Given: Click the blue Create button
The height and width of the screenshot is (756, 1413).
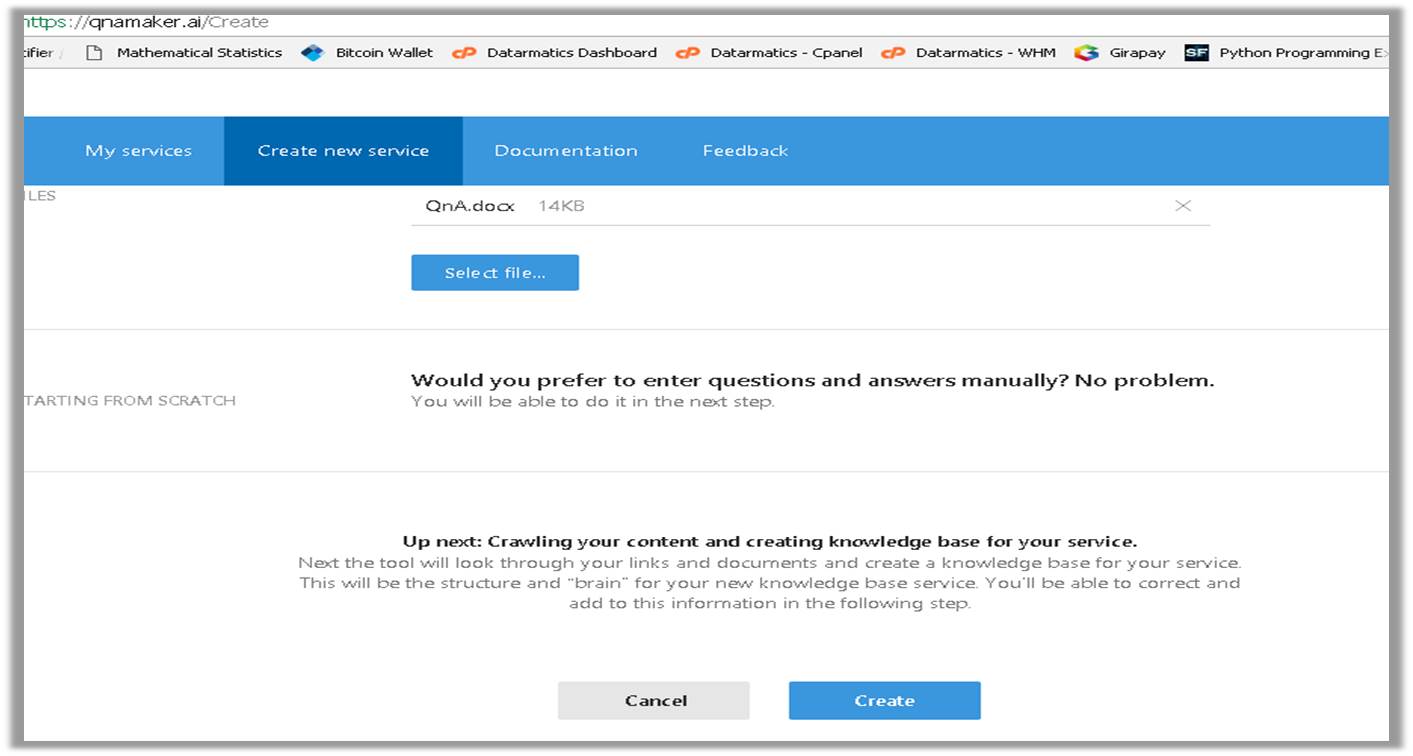Looking at the screenshot, I should point(884,701).
